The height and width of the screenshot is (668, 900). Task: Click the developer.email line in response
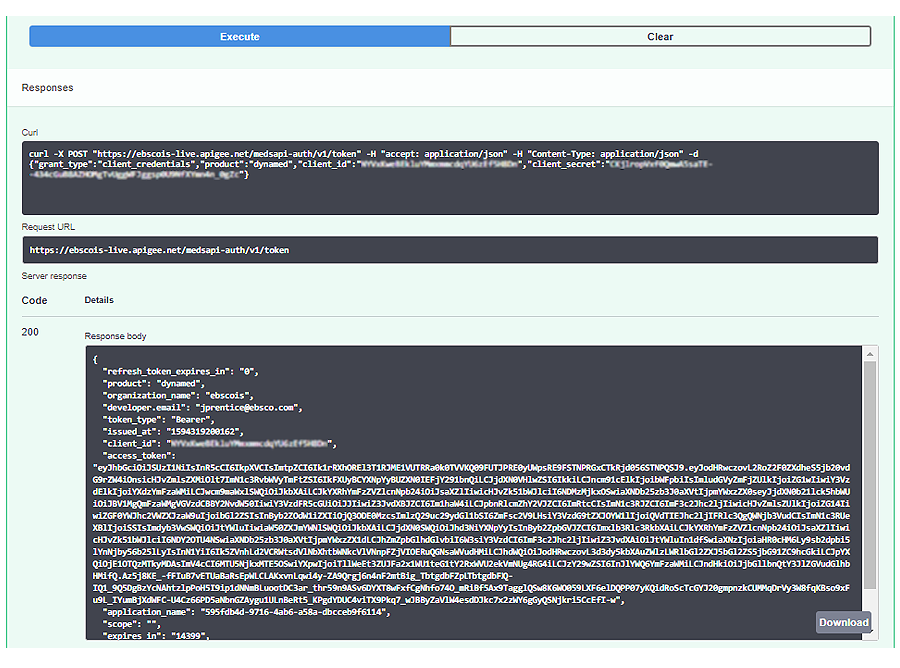click(201, 407)
